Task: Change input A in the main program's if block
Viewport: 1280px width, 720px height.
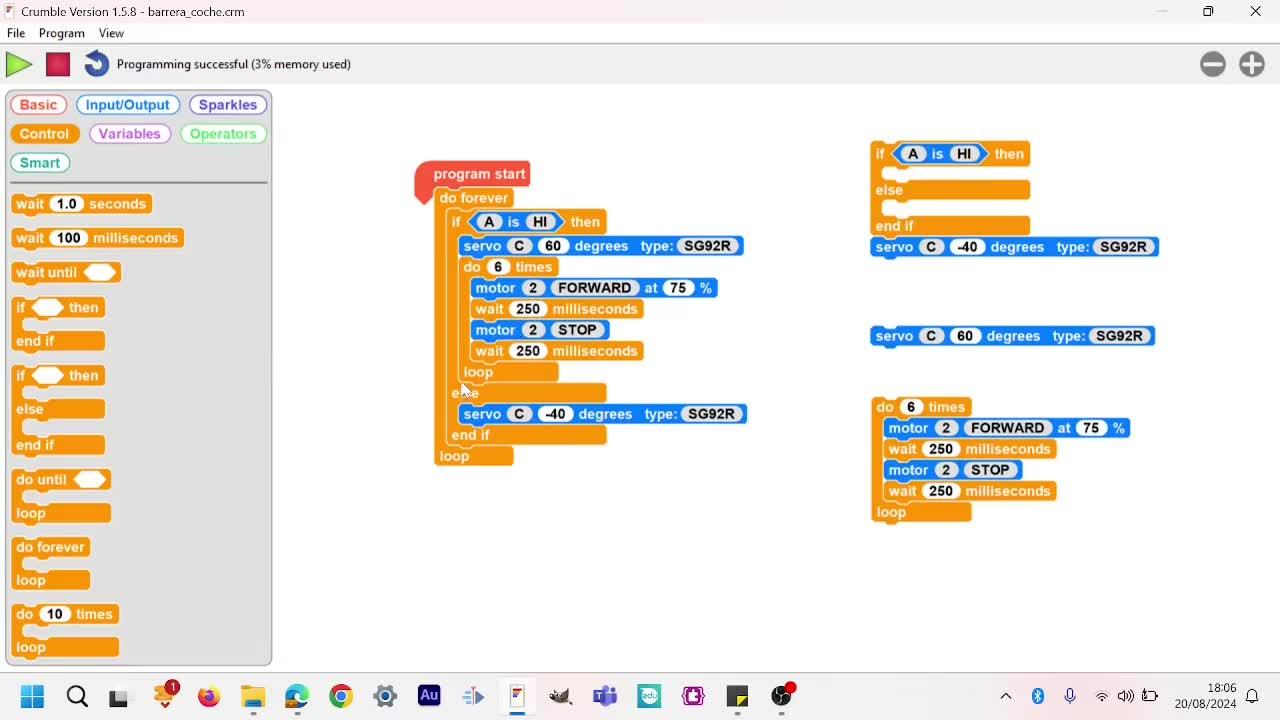Action: 489,222
